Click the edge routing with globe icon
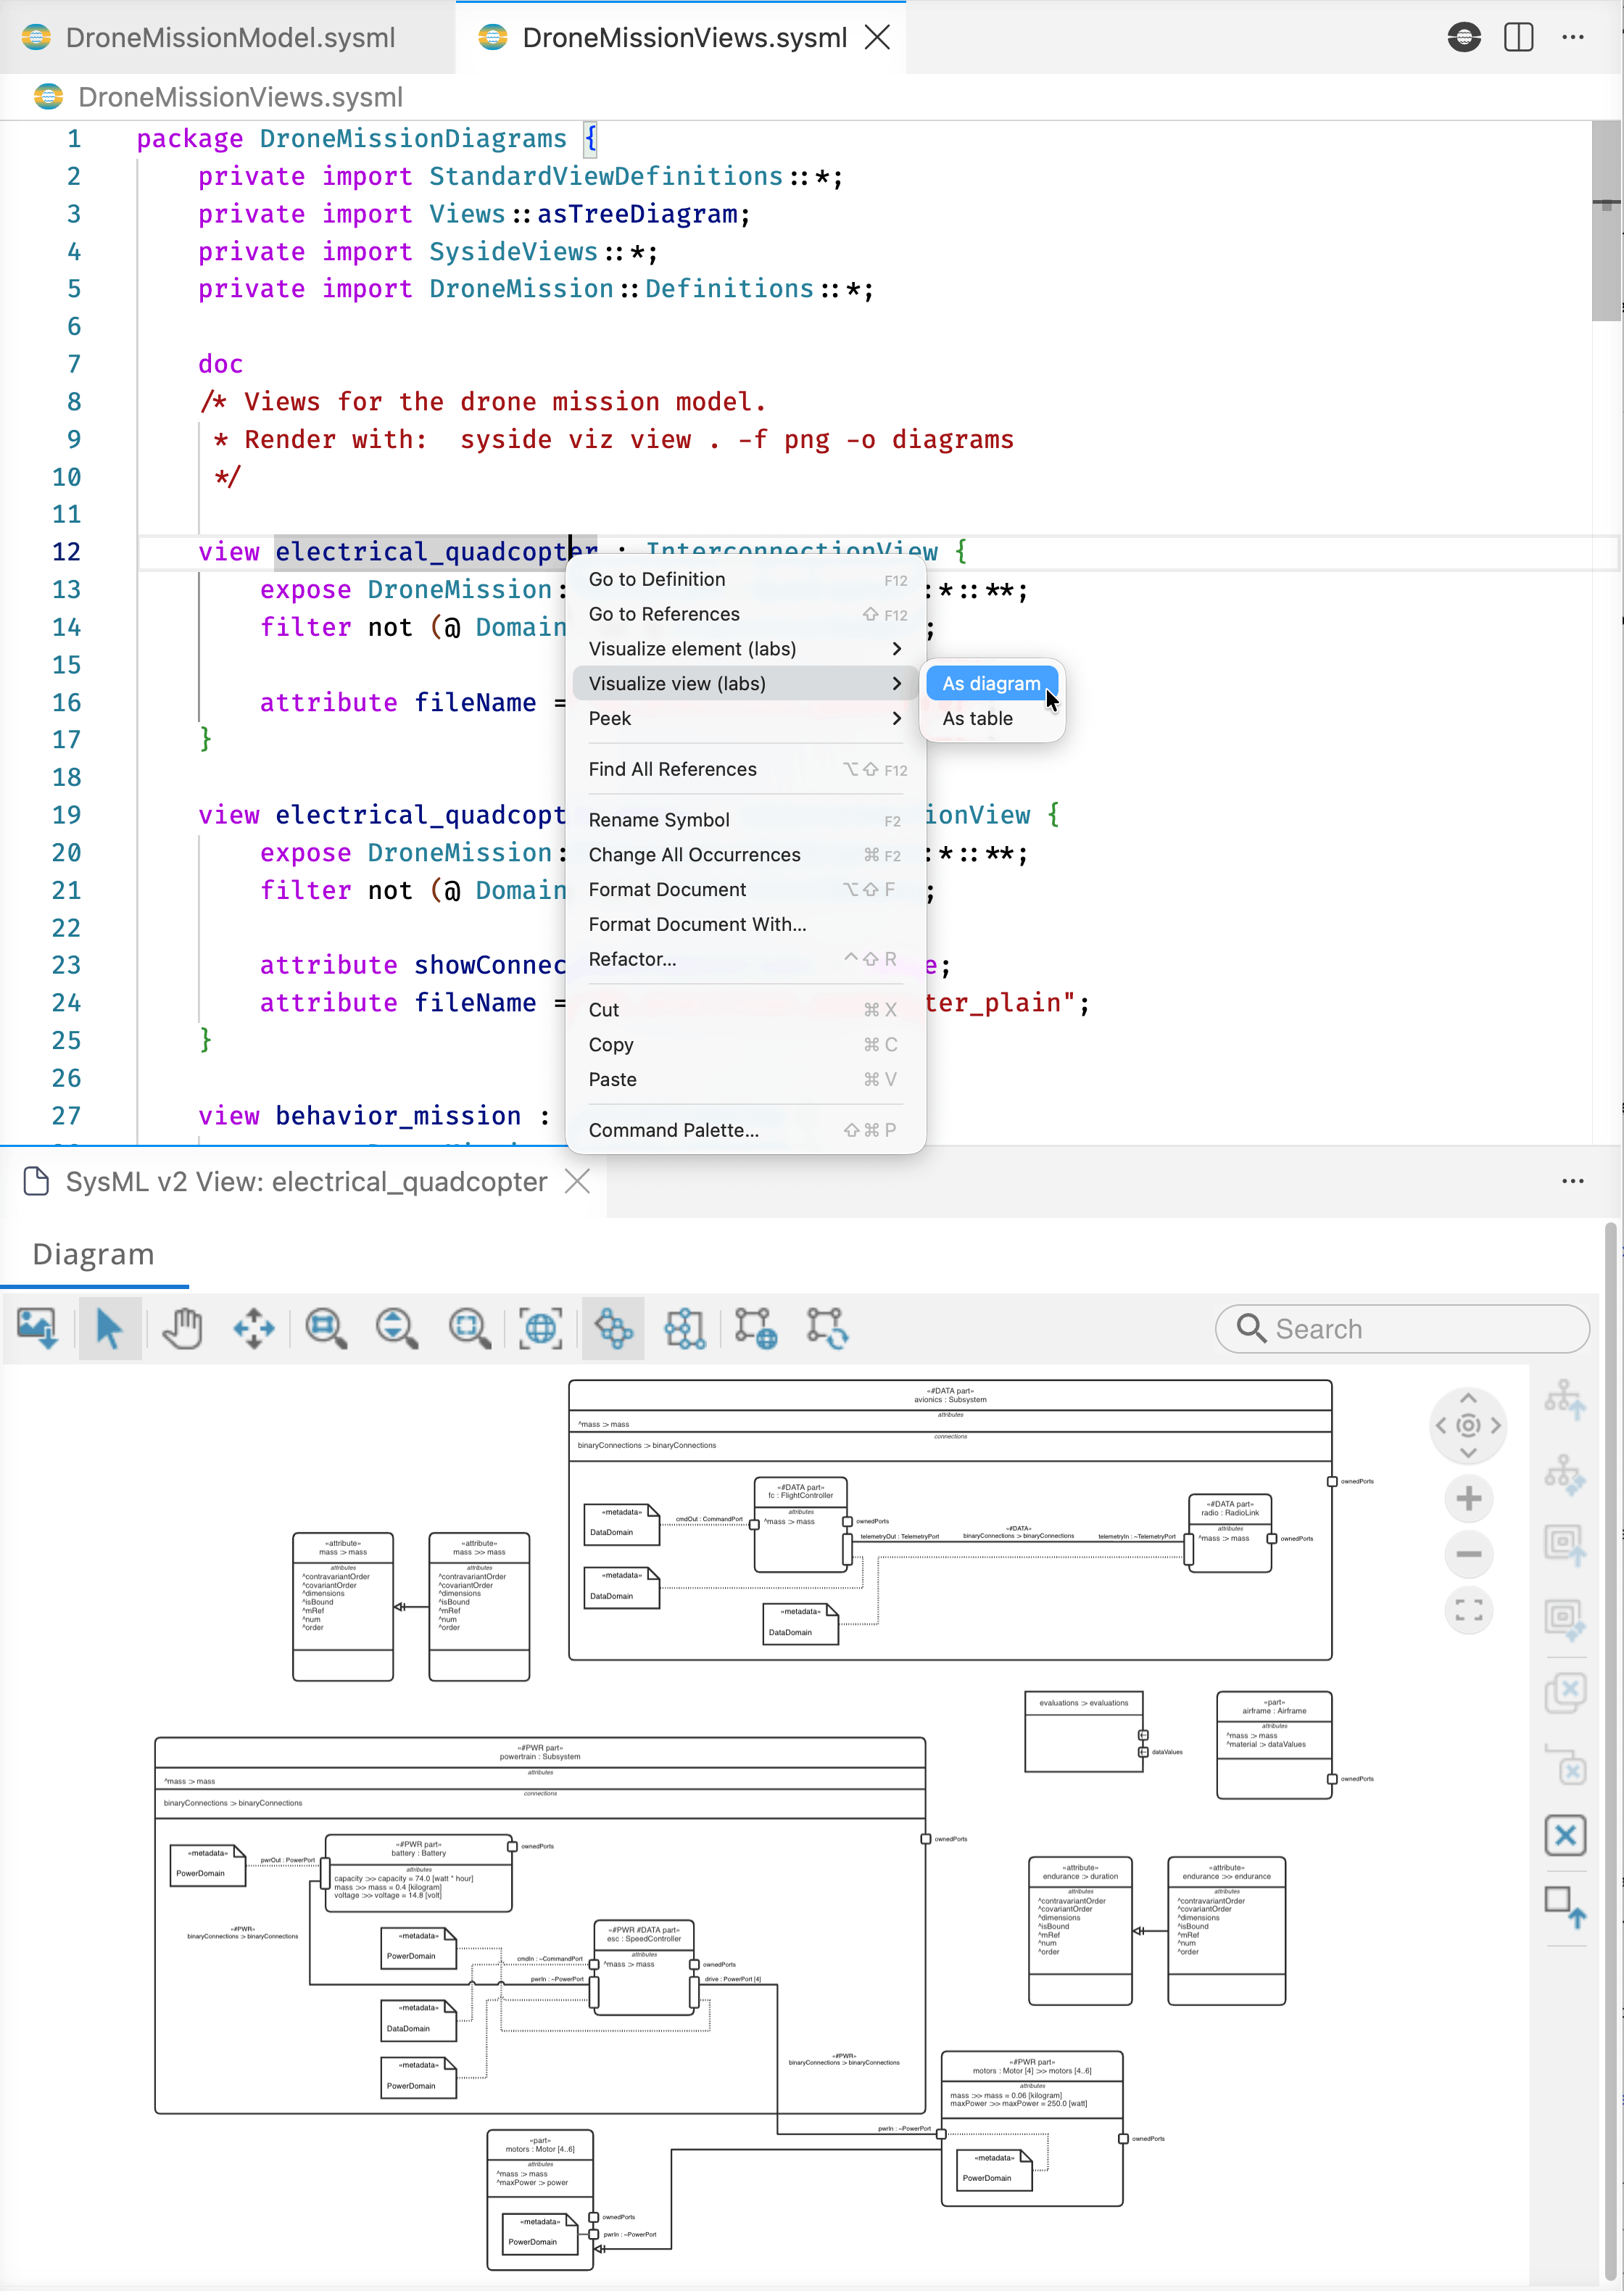Image resolution: width=1624 pixels, height=2291 pixels. (x=756, y=1328)
